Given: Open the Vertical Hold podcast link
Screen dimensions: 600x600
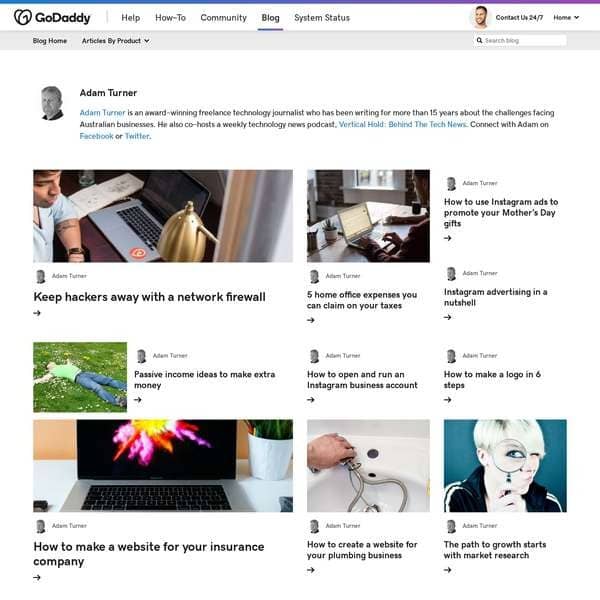Looking at the screenshot, I should tap(403, 124).
